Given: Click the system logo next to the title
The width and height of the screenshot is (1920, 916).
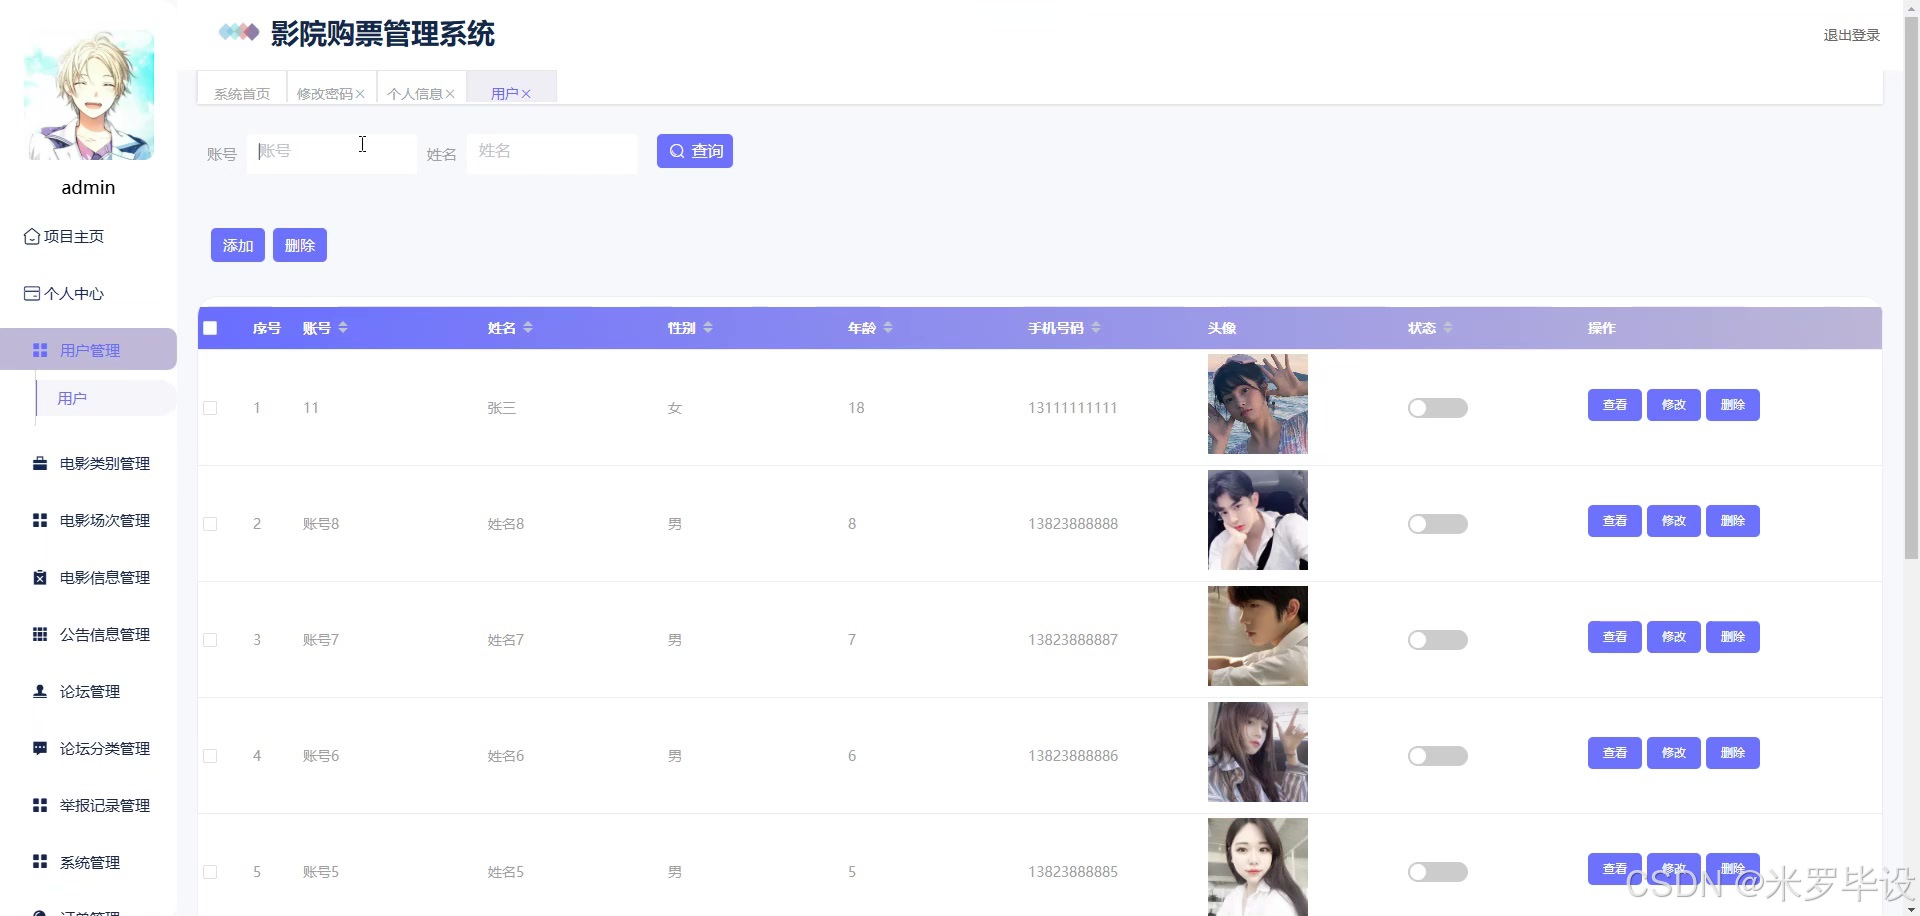Looking at the screenshot, I should [x=239, y=32].
